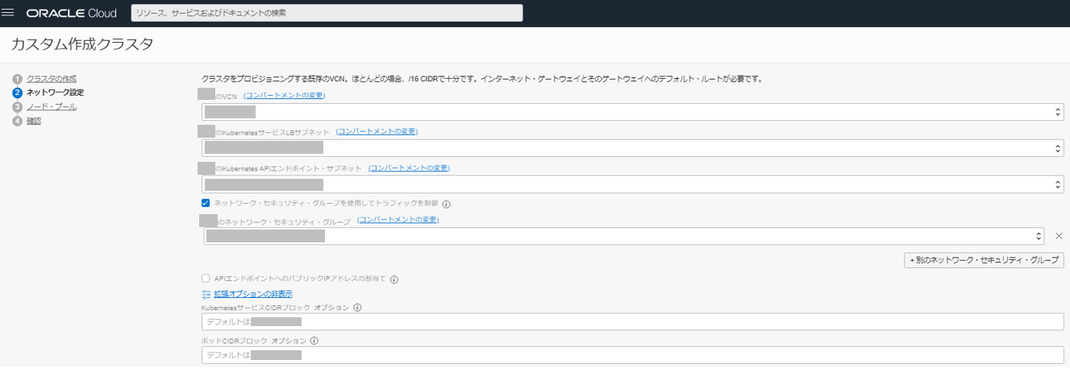1070x368 pixels.
Task: Uncheck network security group traffic control checkbox
Action: (x=205, y=203)
